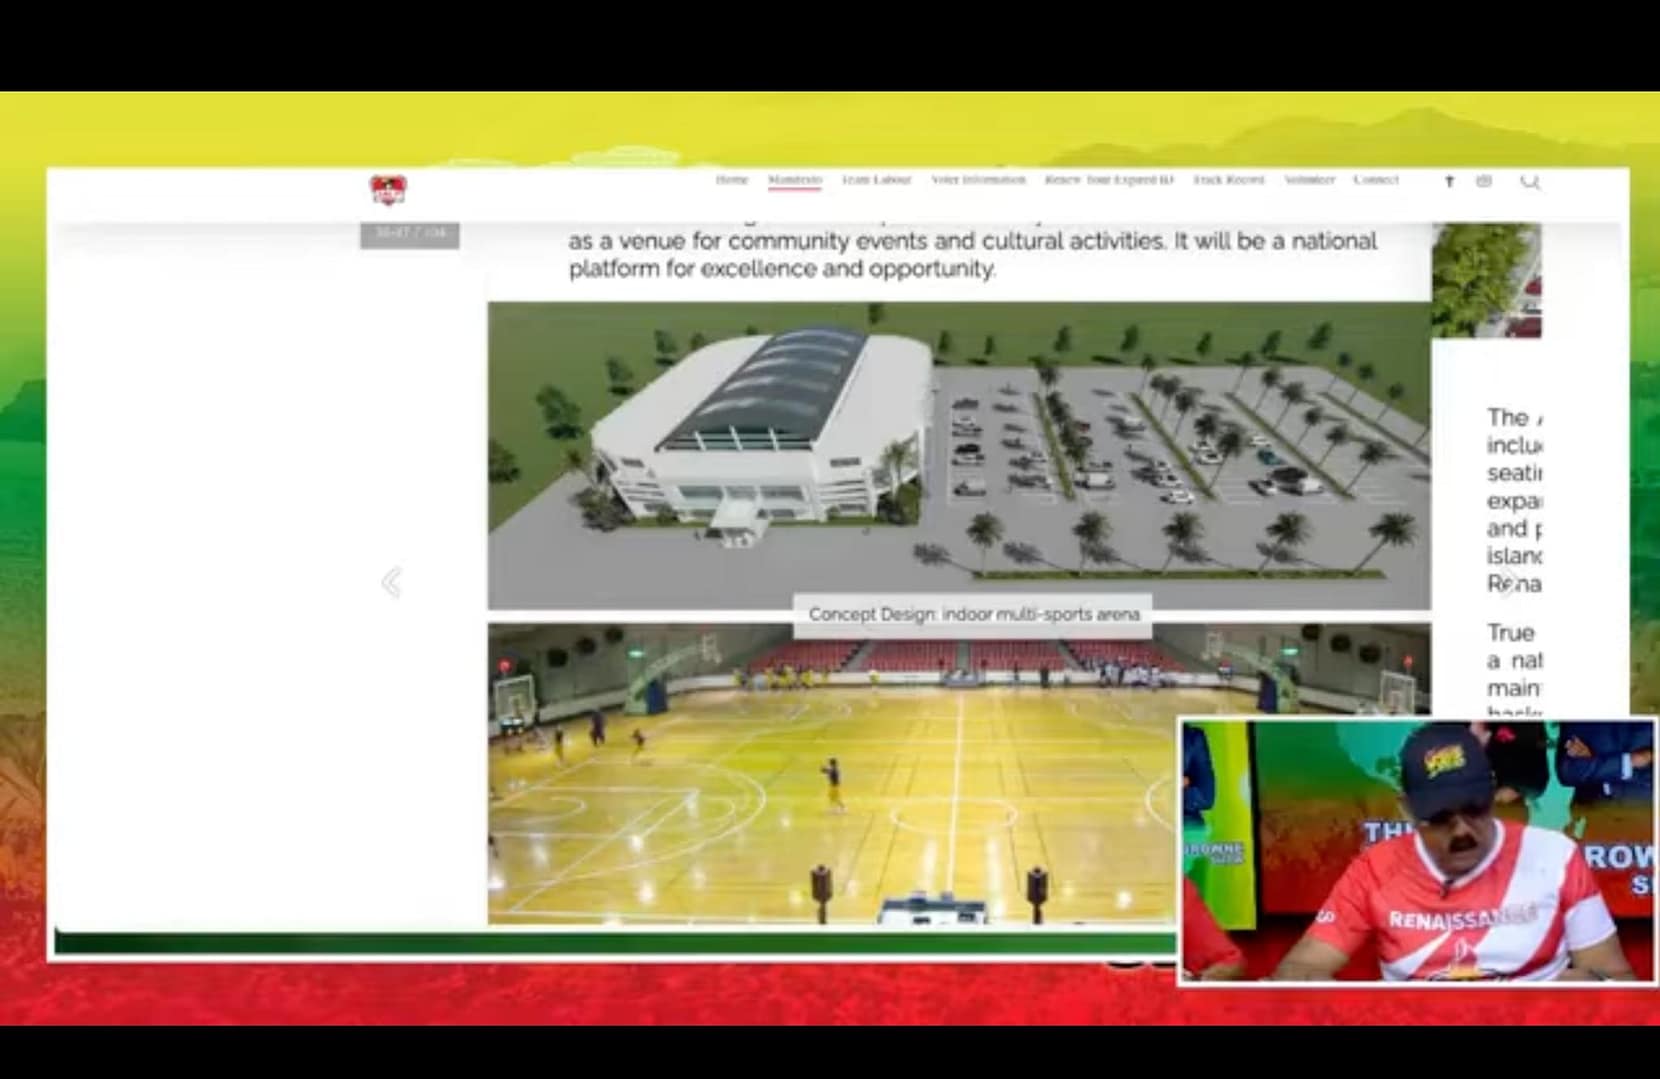Click the aerial view image at right edge
Viewport: 1660px width, 1079px height.
point(1486,280)
